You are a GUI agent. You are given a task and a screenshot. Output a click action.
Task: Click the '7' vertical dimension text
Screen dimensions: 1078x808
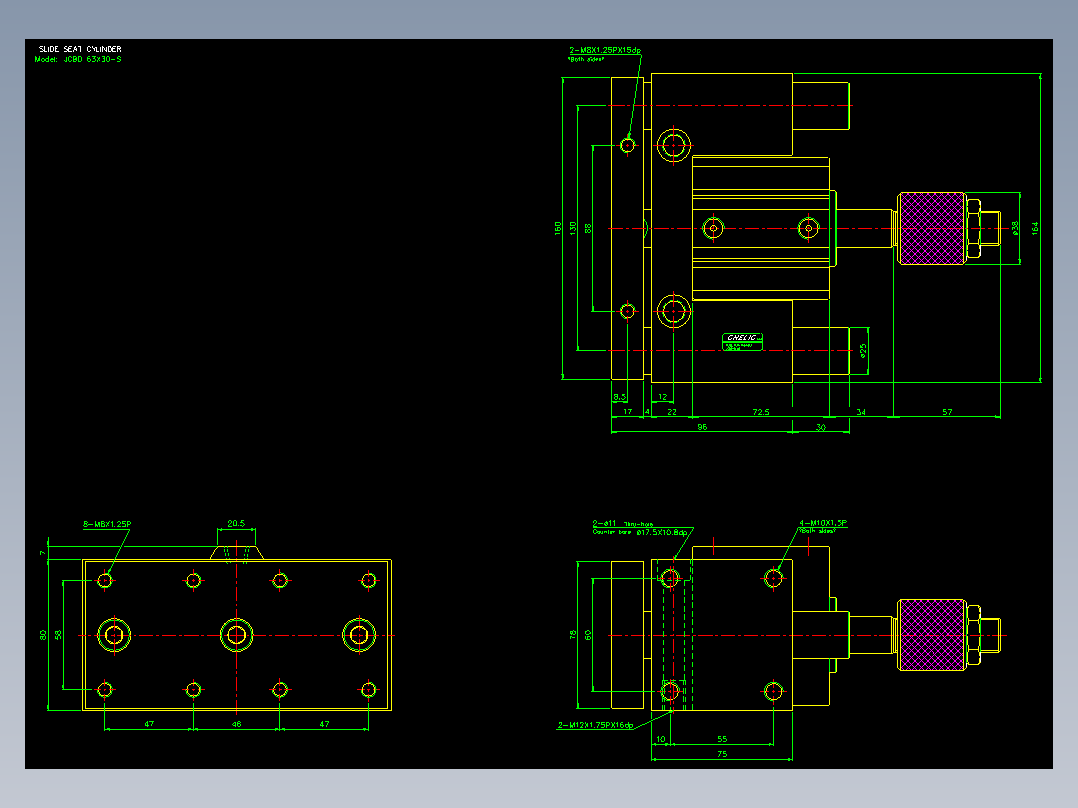(x=43, y=553)
